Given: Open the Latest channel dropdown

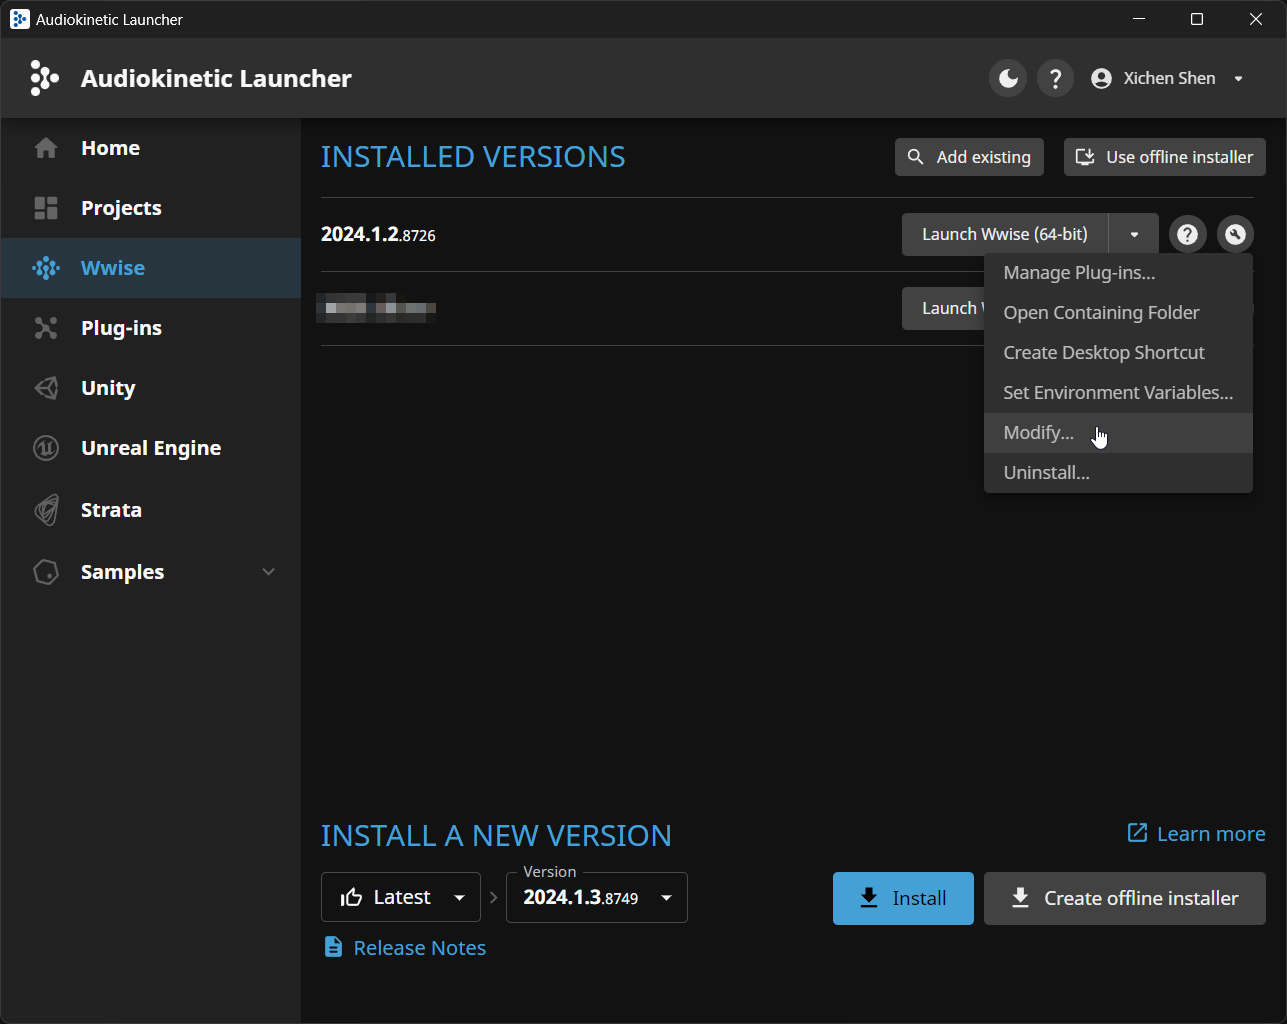Looking at the screenshot, I should pyautogui.click(x=401, y=897).
